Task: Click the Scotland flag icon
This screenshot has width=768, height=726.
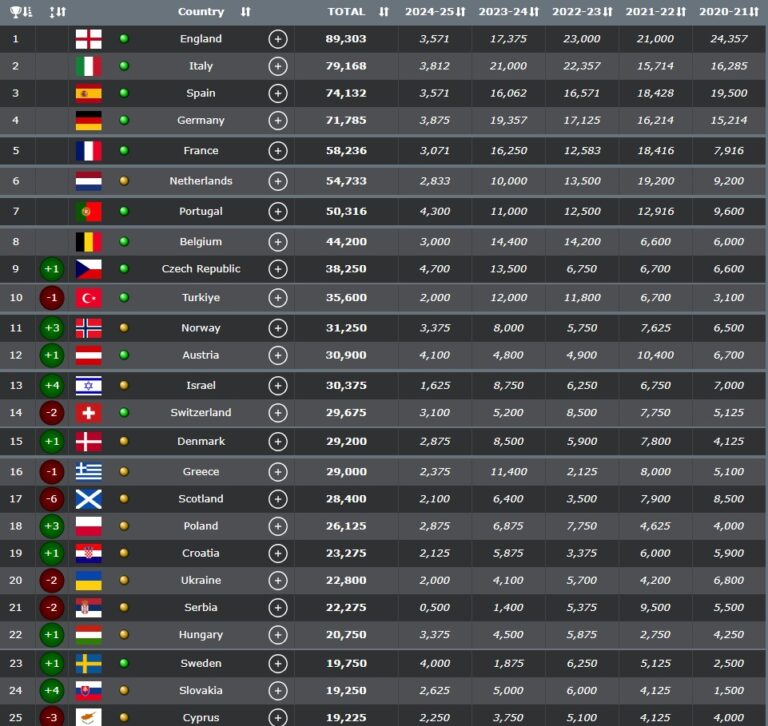Action: 88,499
